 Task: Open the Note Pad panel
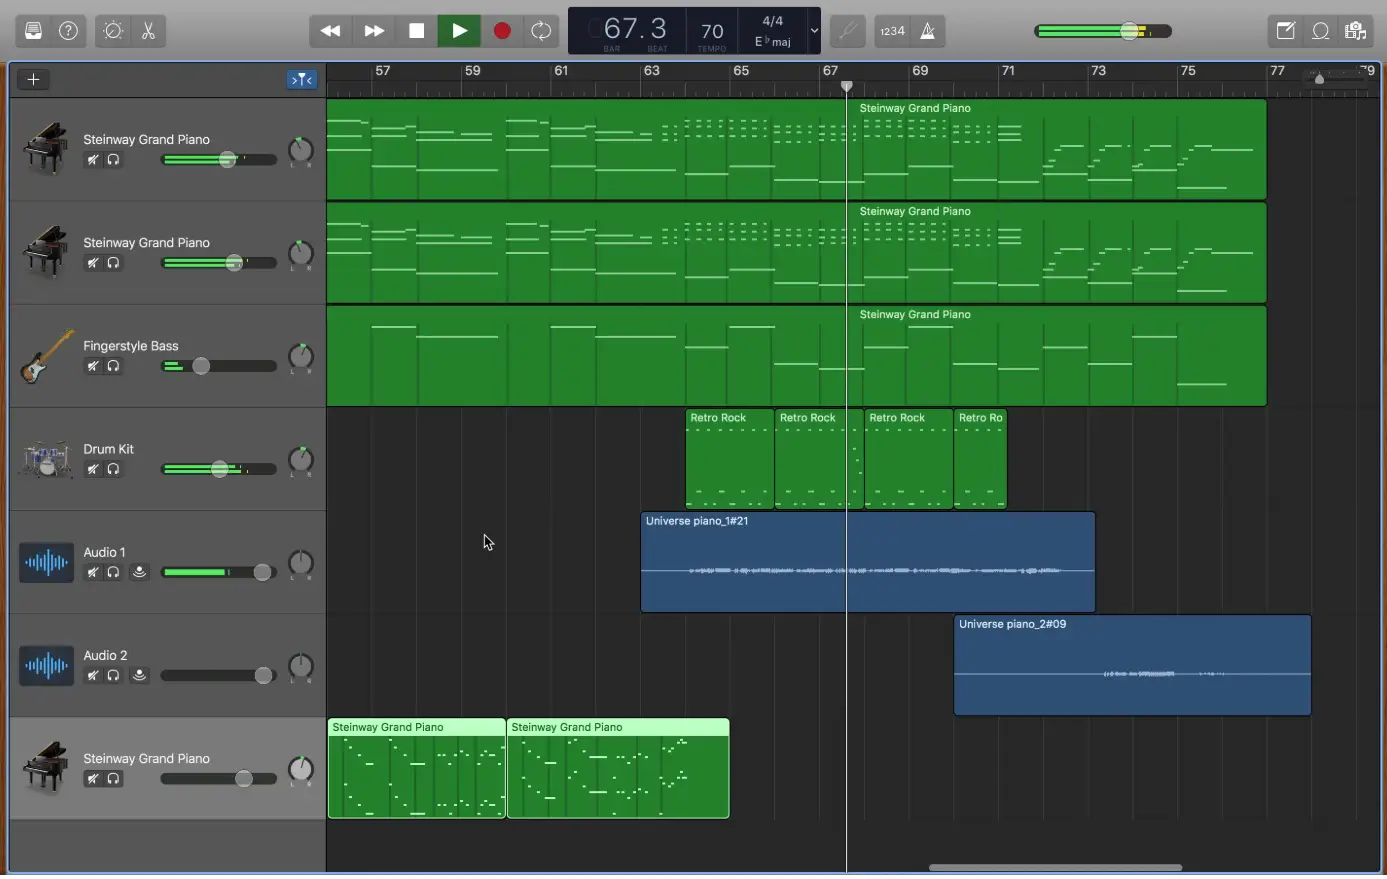point(1285,31)
